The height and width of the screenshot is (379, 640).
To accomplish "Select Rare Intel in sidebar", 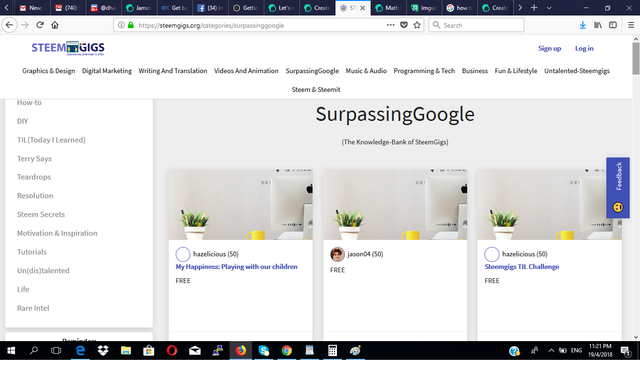I will pyautogui.click(x=33, y=308).
